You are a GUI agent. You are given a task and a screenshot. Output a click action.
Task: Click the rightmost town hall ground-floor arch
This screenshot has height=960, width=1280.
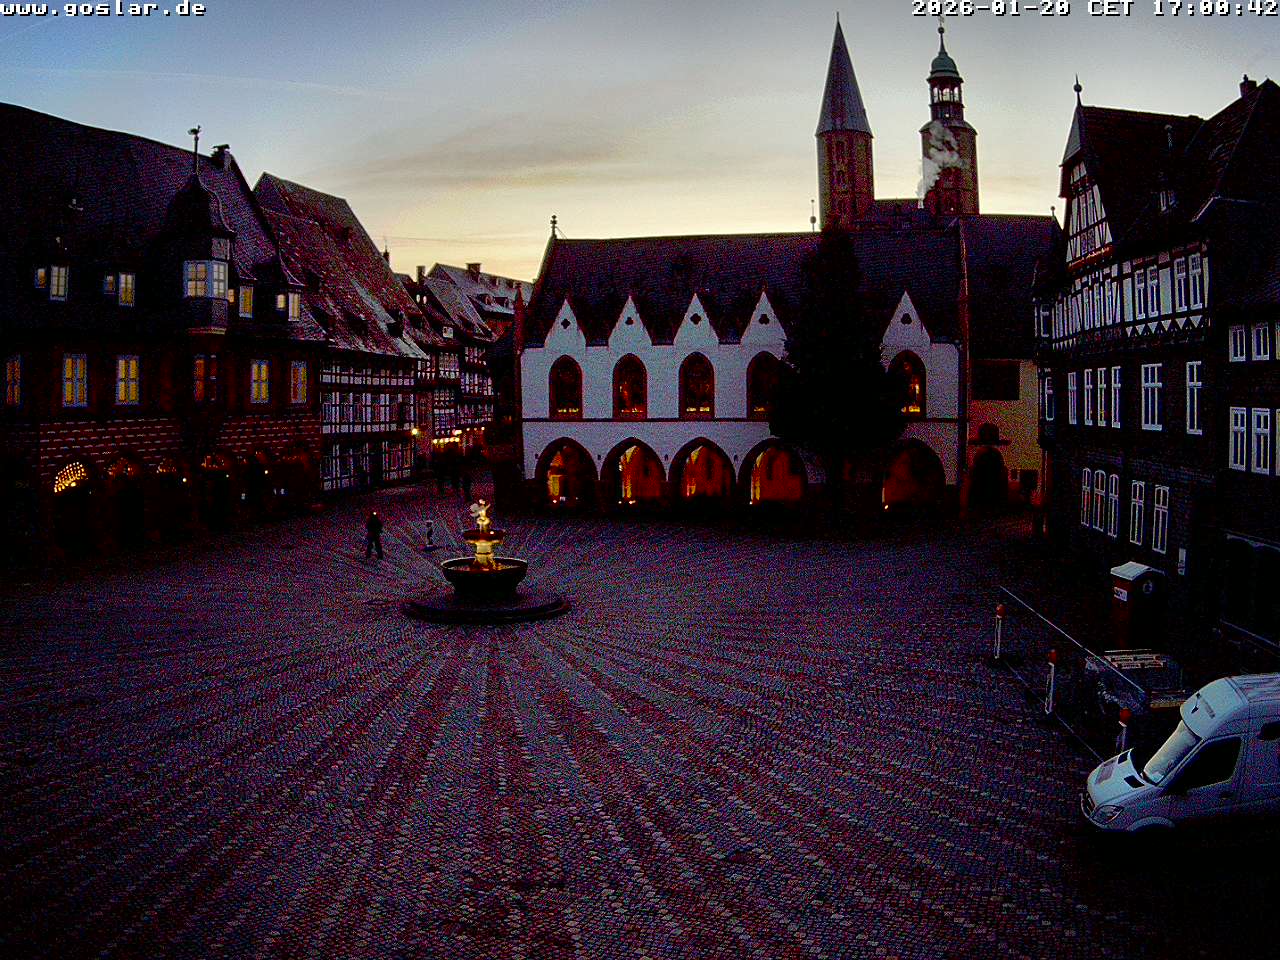pyautogui.click(x=912, y=476)
